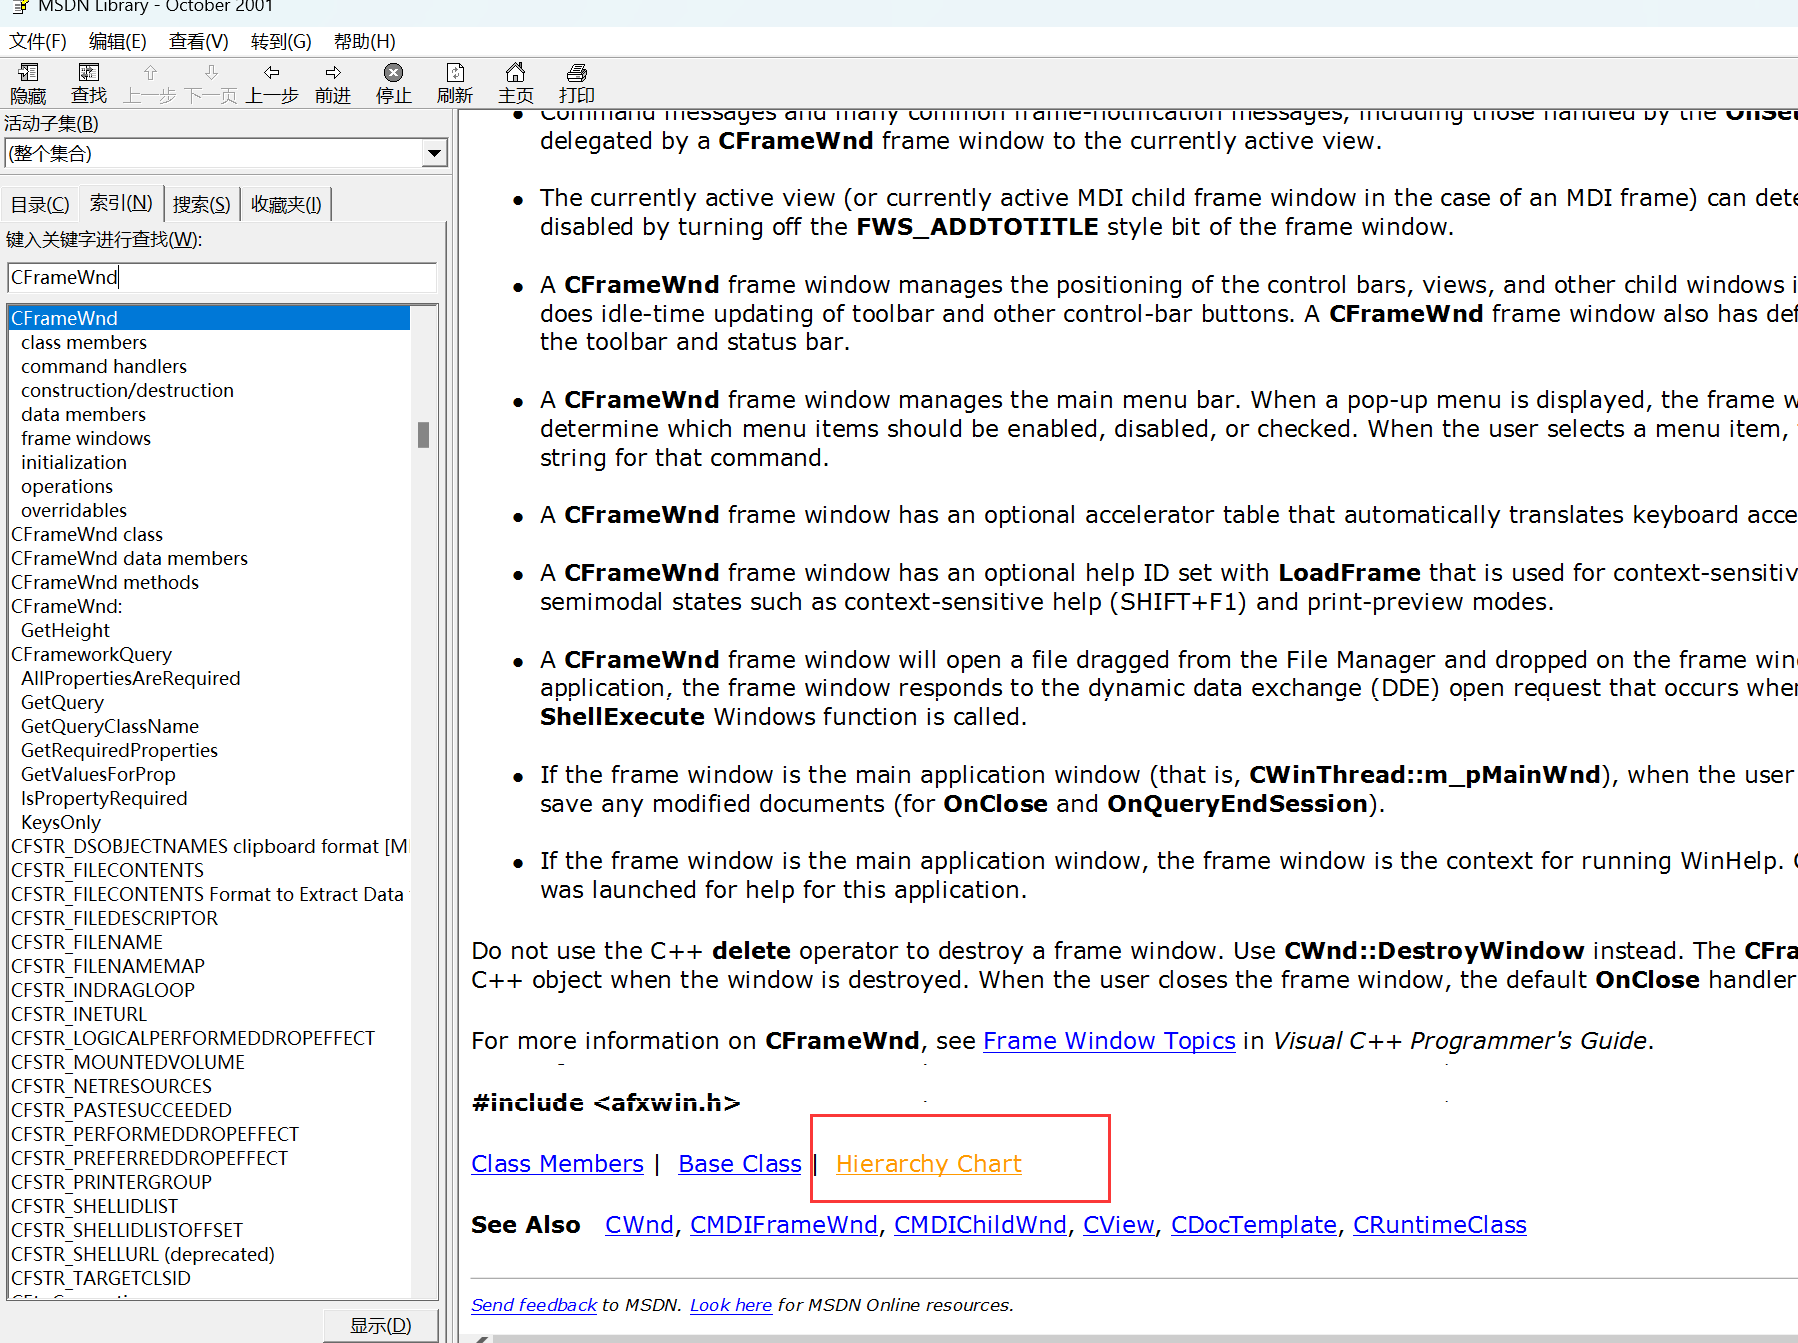The height and width of the screenshot is (1343, 1798).
Task: Select 'CFSTR_MOUNTEDVOLUME' index entry
Action: tap(128, 1062)
